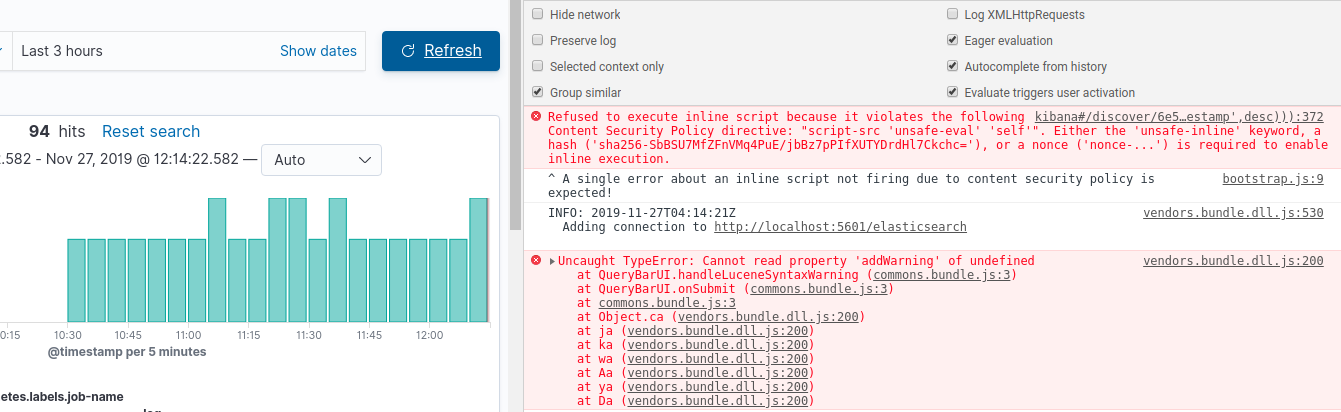The height and width of the screenshot is (412, 1341).
Task: Click the histogram bar at 10:30
Action: (76, 280)
